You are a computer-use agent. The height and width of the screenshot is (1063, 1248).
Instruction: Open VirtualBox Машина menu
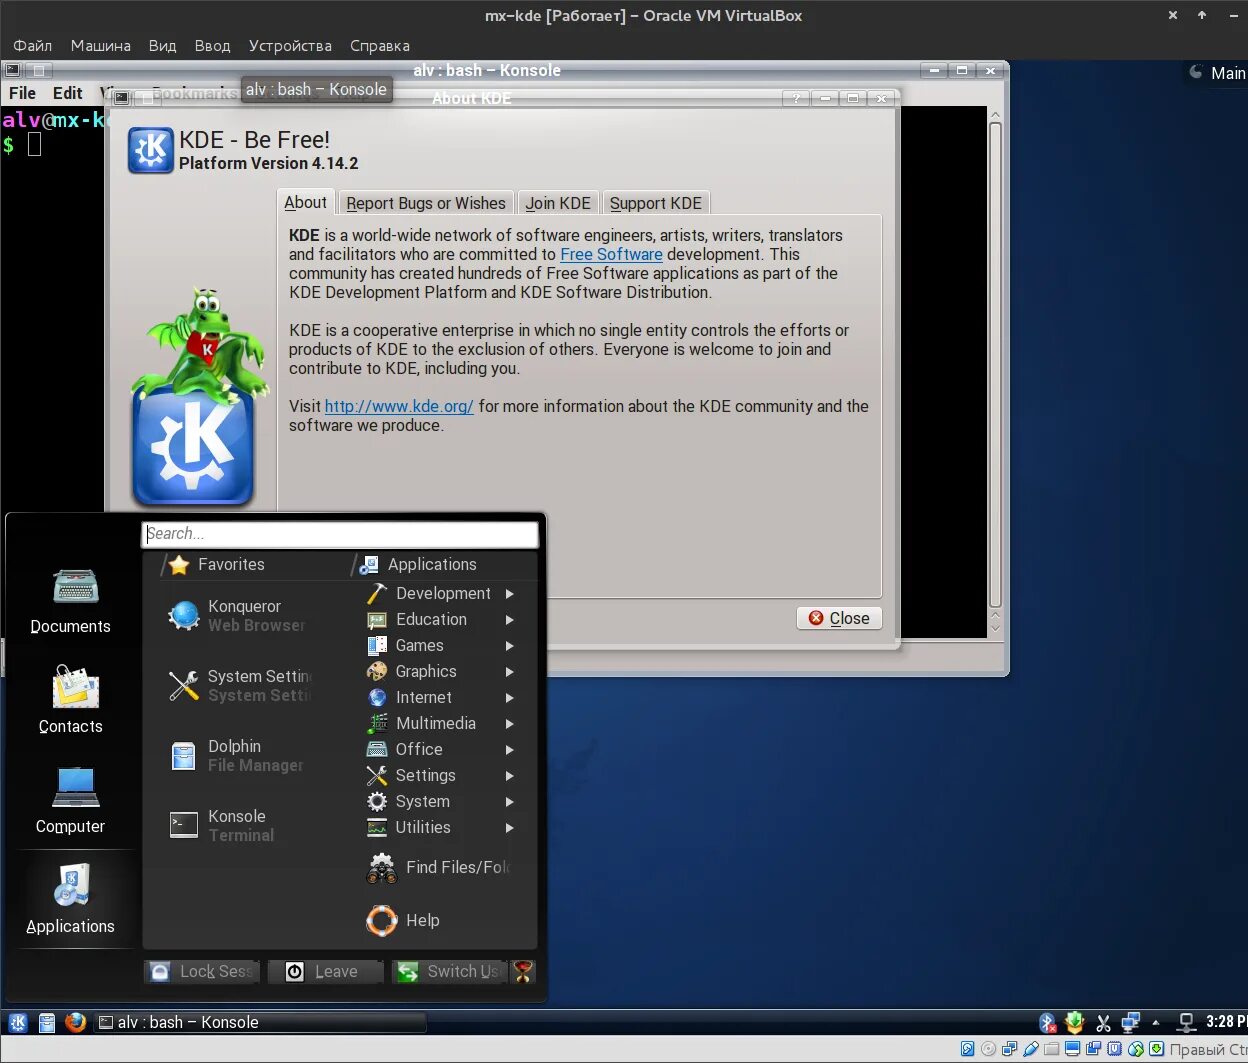click(100, 46)
